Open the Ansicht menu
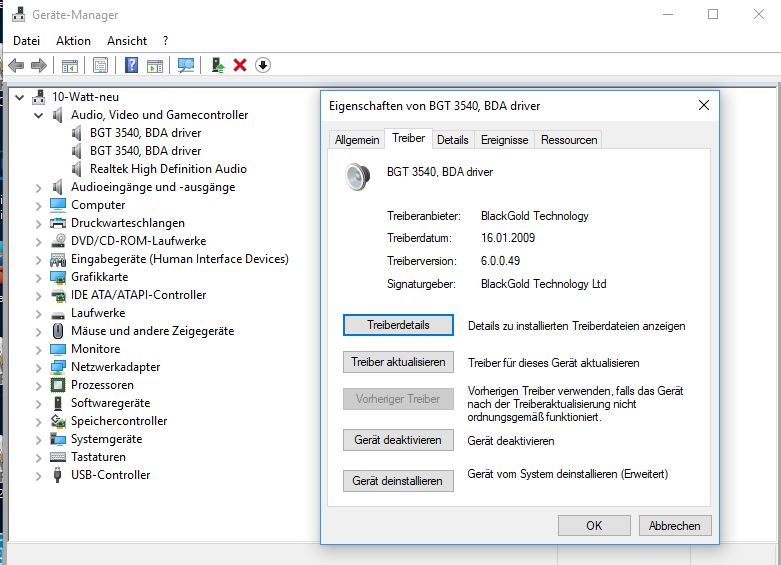The width and height of the screenshot is (781, 565). click(127, 41)
